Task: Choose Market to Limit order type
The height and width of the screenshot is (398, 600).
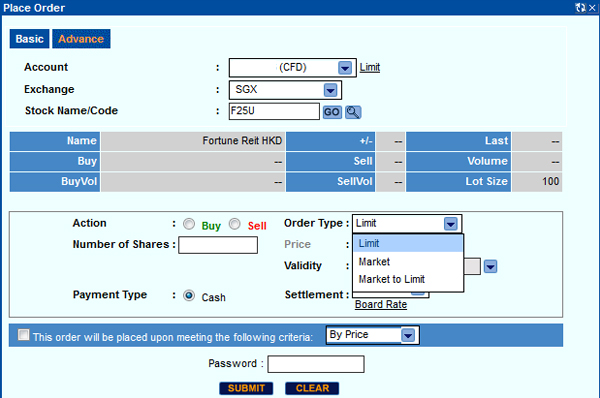Action: tap(408, 279)
